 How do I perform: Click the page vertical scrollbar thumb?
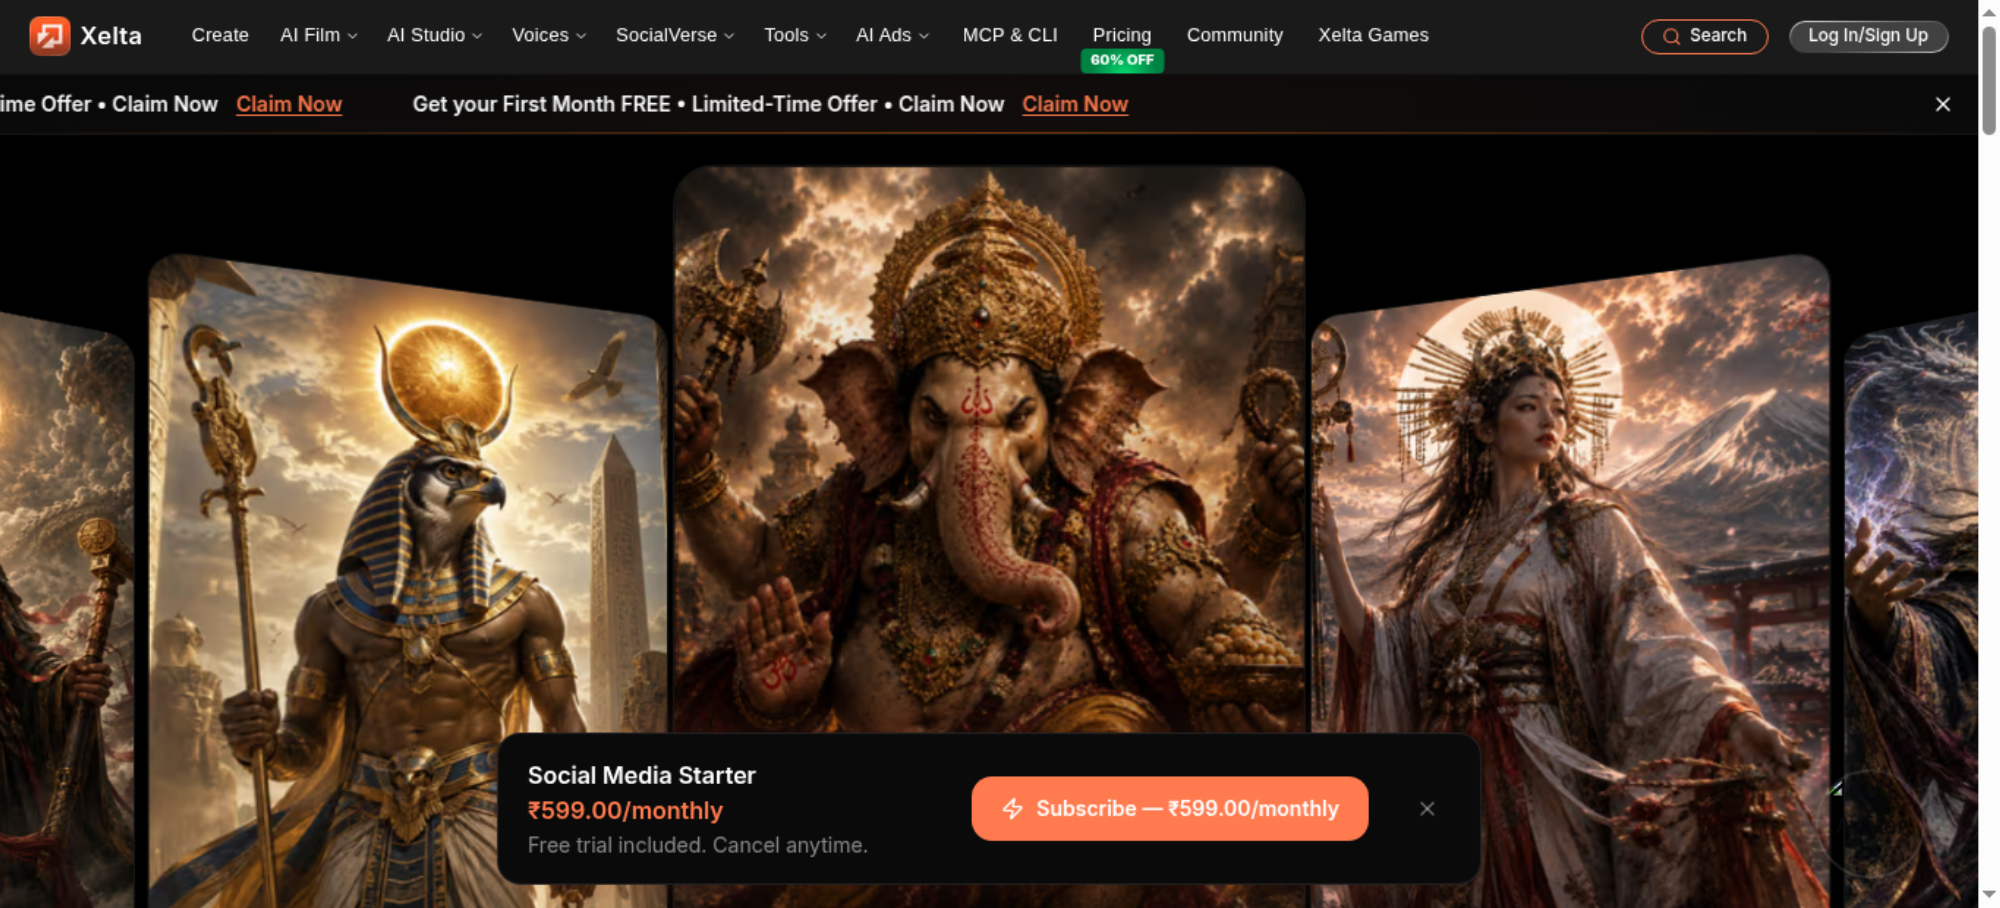[x=1989, y=80]
